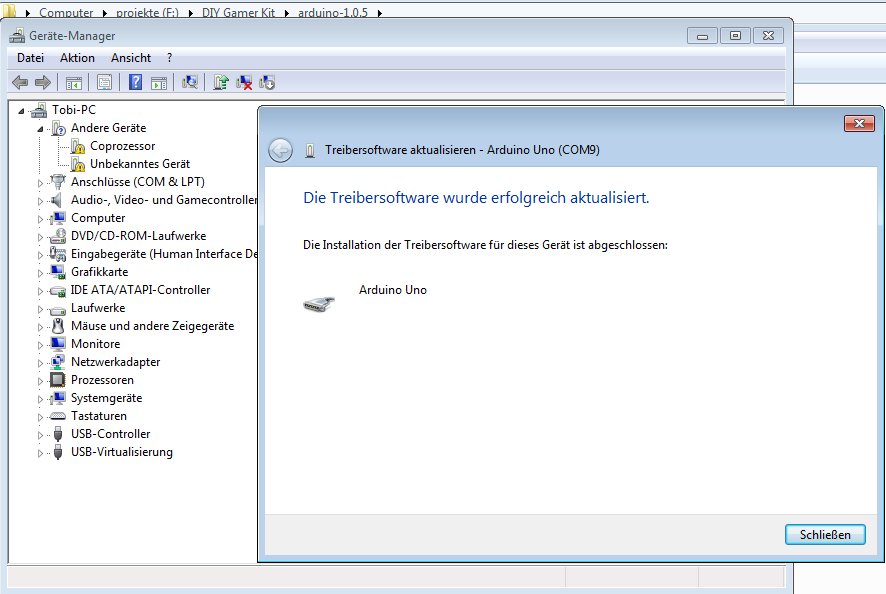Select the Coprozessor device entry
Viewport: 886px width, 594px height.
(x=122, y=146)
